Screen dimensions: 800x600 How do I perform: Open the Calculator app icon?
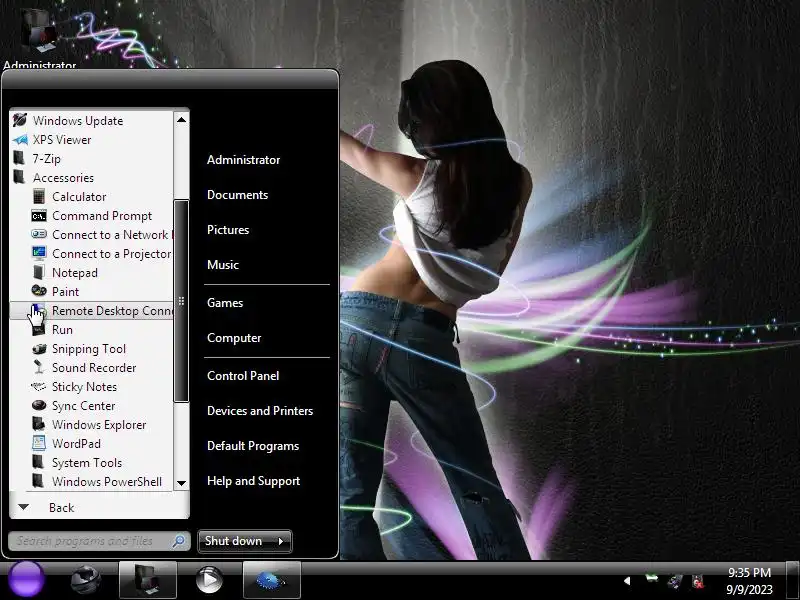pyautogui.click(x=39, y=196)
